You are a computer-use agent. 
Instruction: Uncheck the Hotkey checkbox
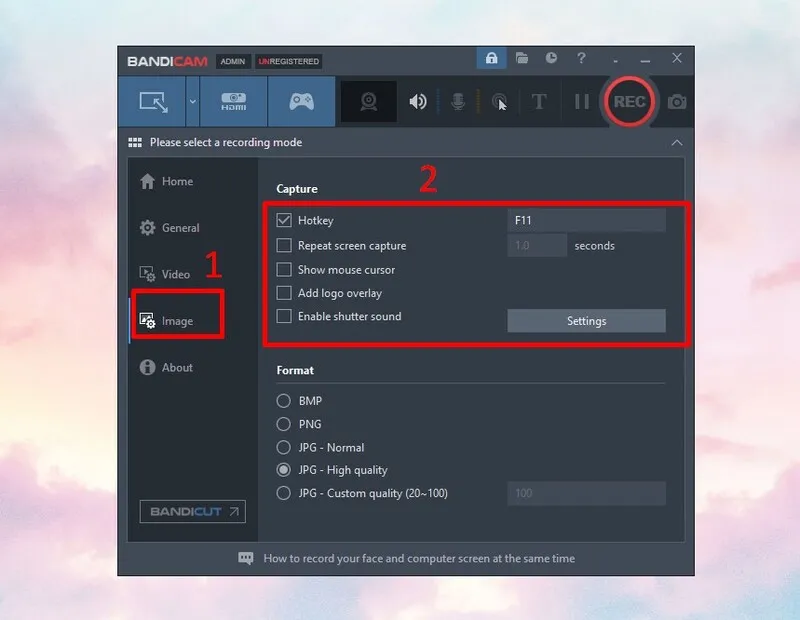[284, 220]
